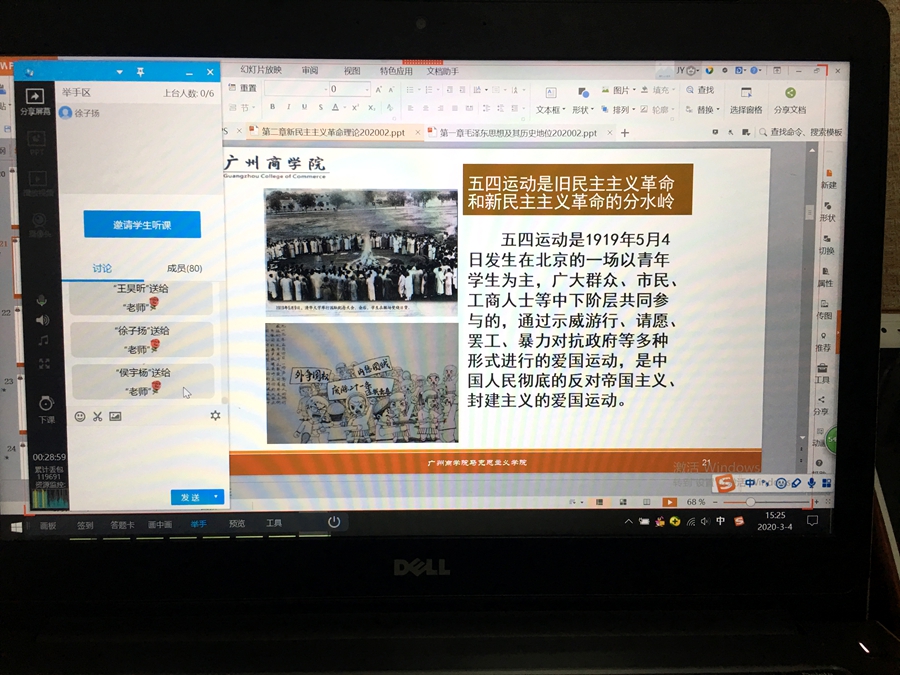Click the 分享屏幕 share screen icon
Viewport: 900px width, 675px height.
tap(34, 99)
